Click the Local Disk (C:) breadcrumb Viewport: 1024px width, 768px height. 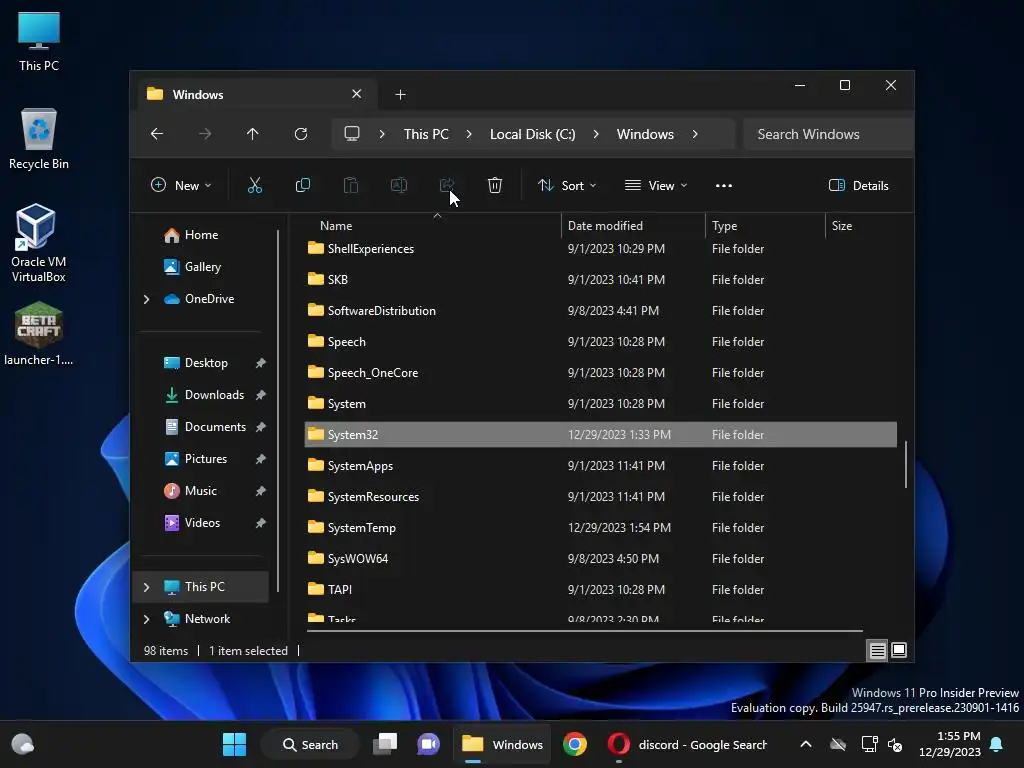click(532, 134)
